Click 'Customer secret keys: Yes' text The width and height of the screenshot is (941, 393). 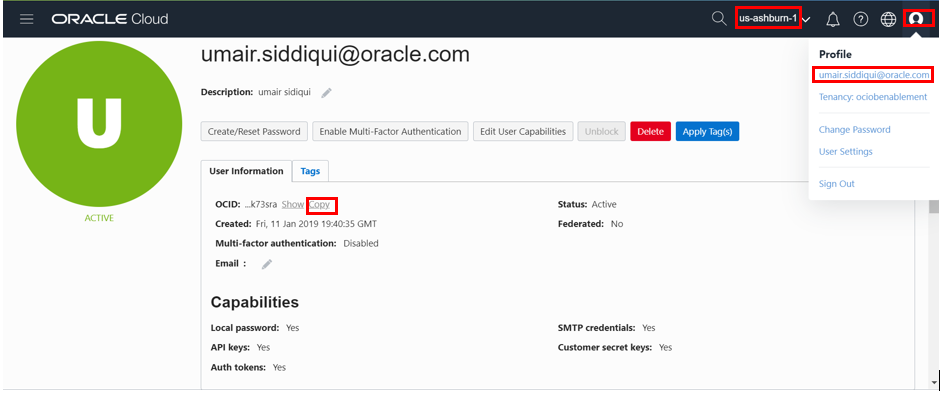click(615, 347)
